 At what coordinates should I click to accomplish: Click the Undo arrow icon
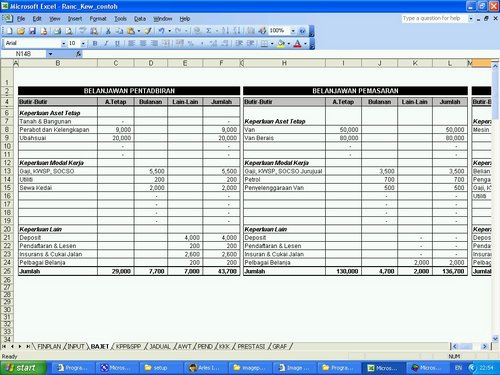coord(162,31)
